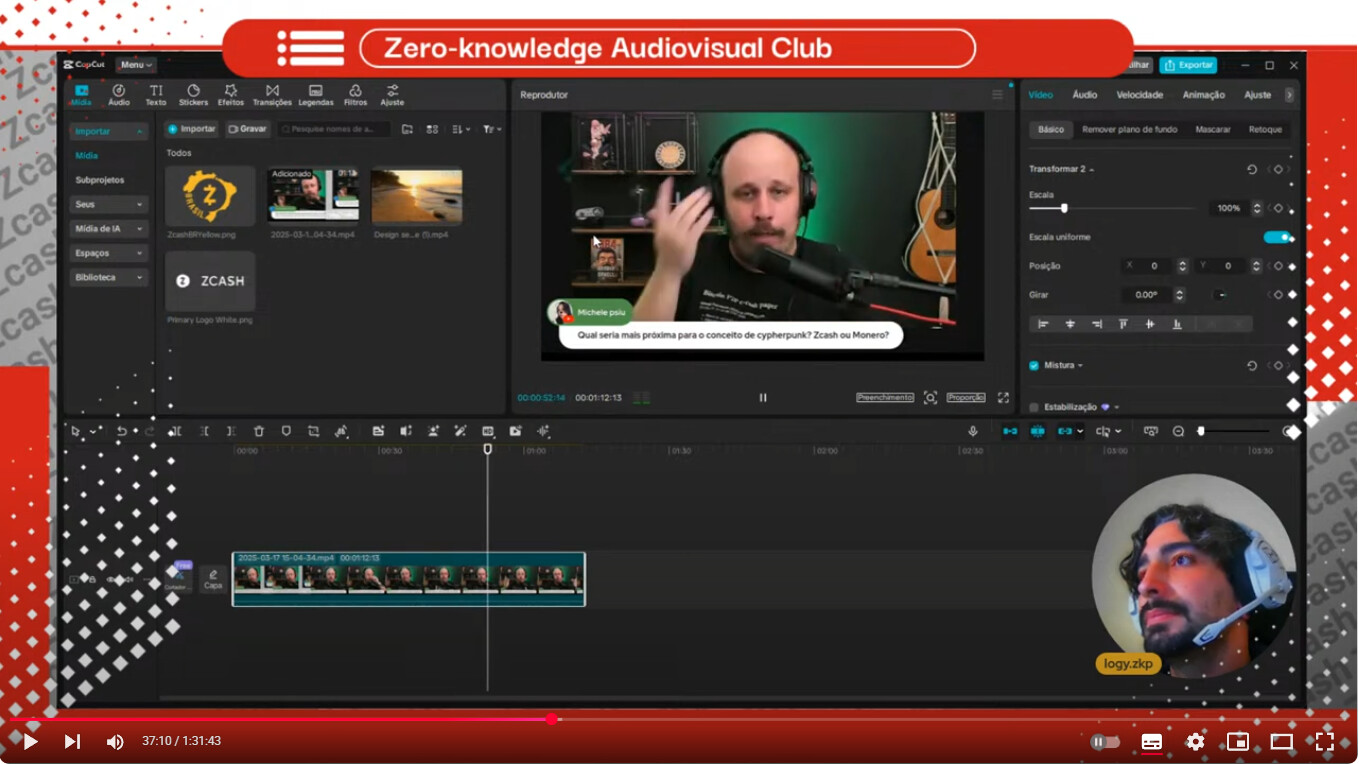Delete the selected clip with trash icon
The height and width of the screenshot is (764, 1359).
[x=259, y=431]
